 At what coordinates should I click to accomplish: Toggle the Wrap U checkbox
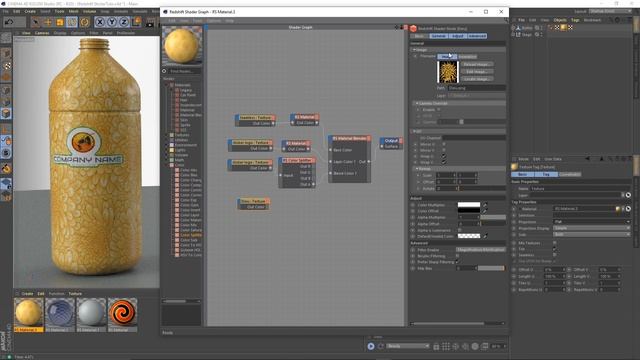(444, 156)
